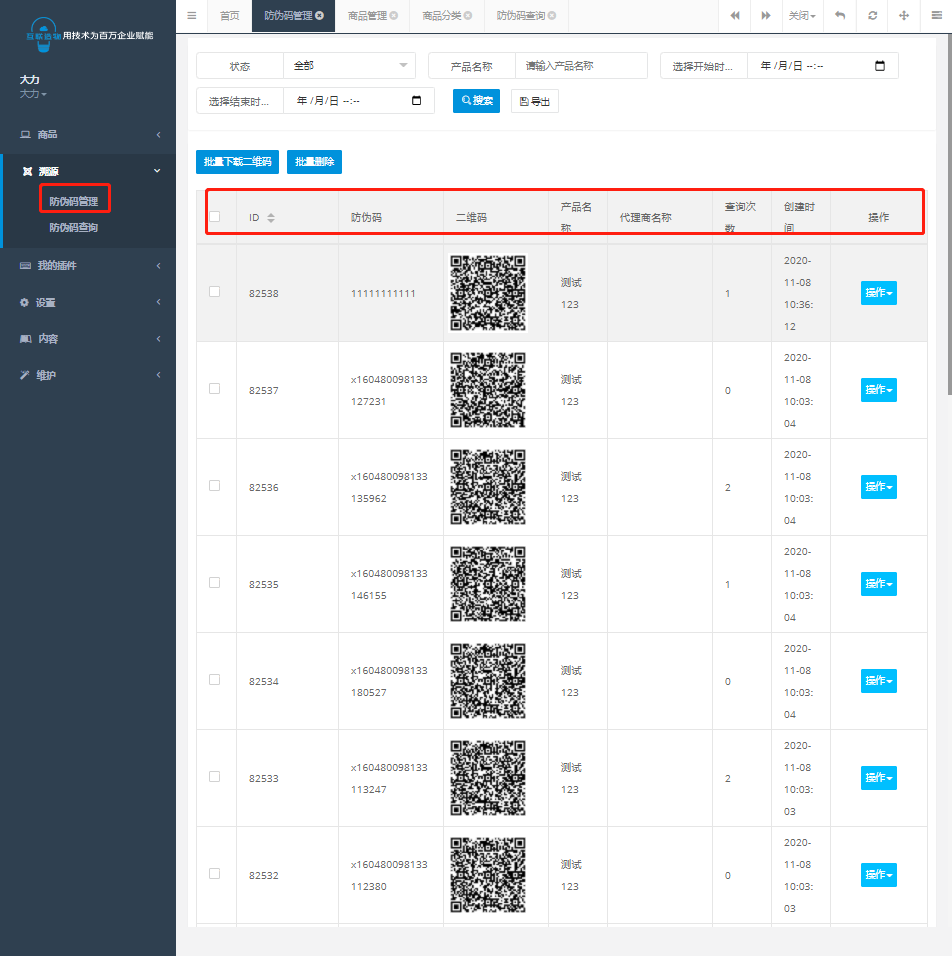Close the 商品管理 tab with its x icon
The image size is (952, 956).
pyautogui.click(x=394, y=16)
